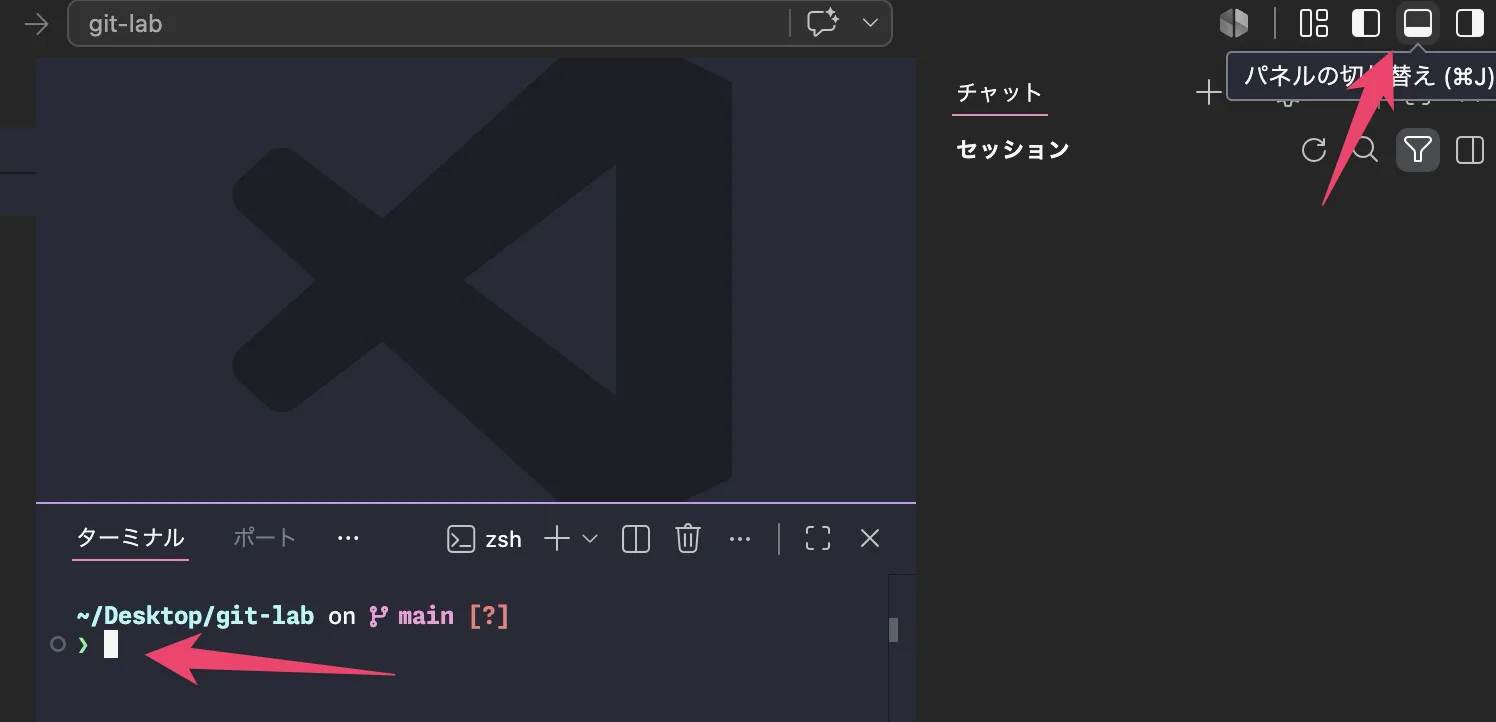Image resolution: width=1496 pixels, height=722 pixels.
Task: Toggle the secondary sidebar visibility
Action: pyautogui.click(x=1470, y=23)
